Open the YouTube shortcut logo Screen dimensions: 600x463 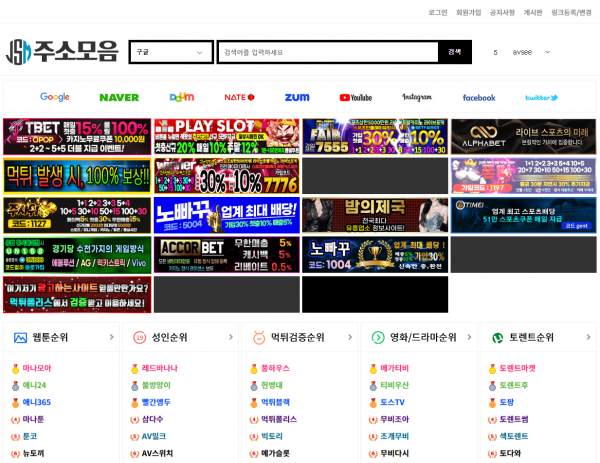click(x=356, y=98)
